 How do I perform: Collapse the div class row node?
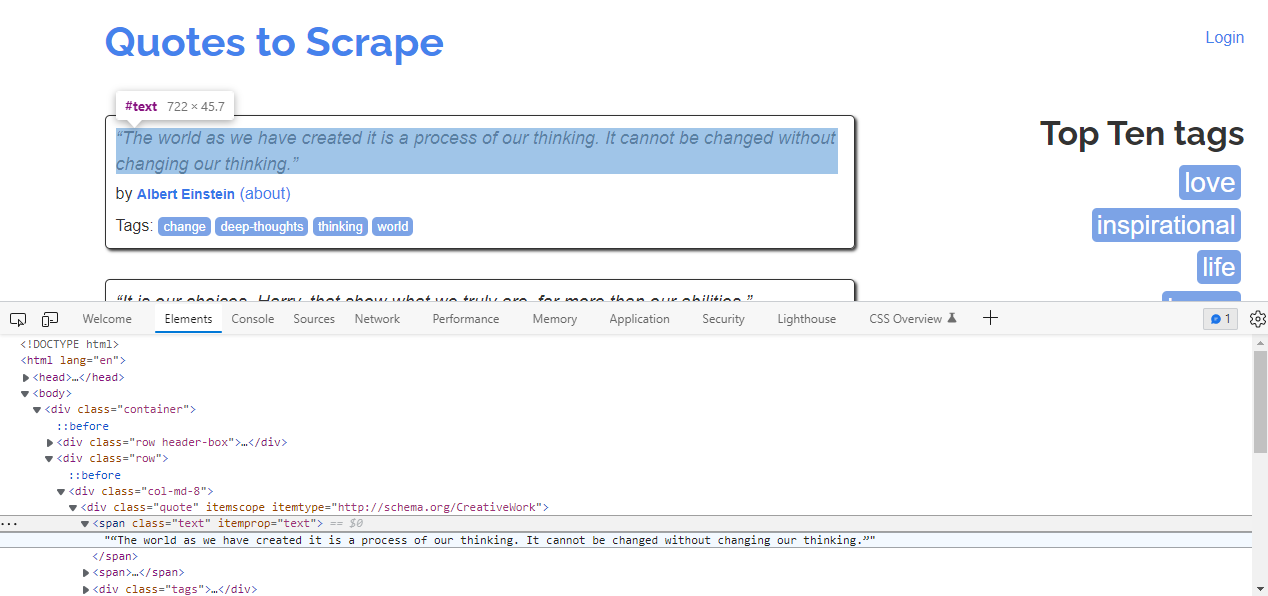50,459
